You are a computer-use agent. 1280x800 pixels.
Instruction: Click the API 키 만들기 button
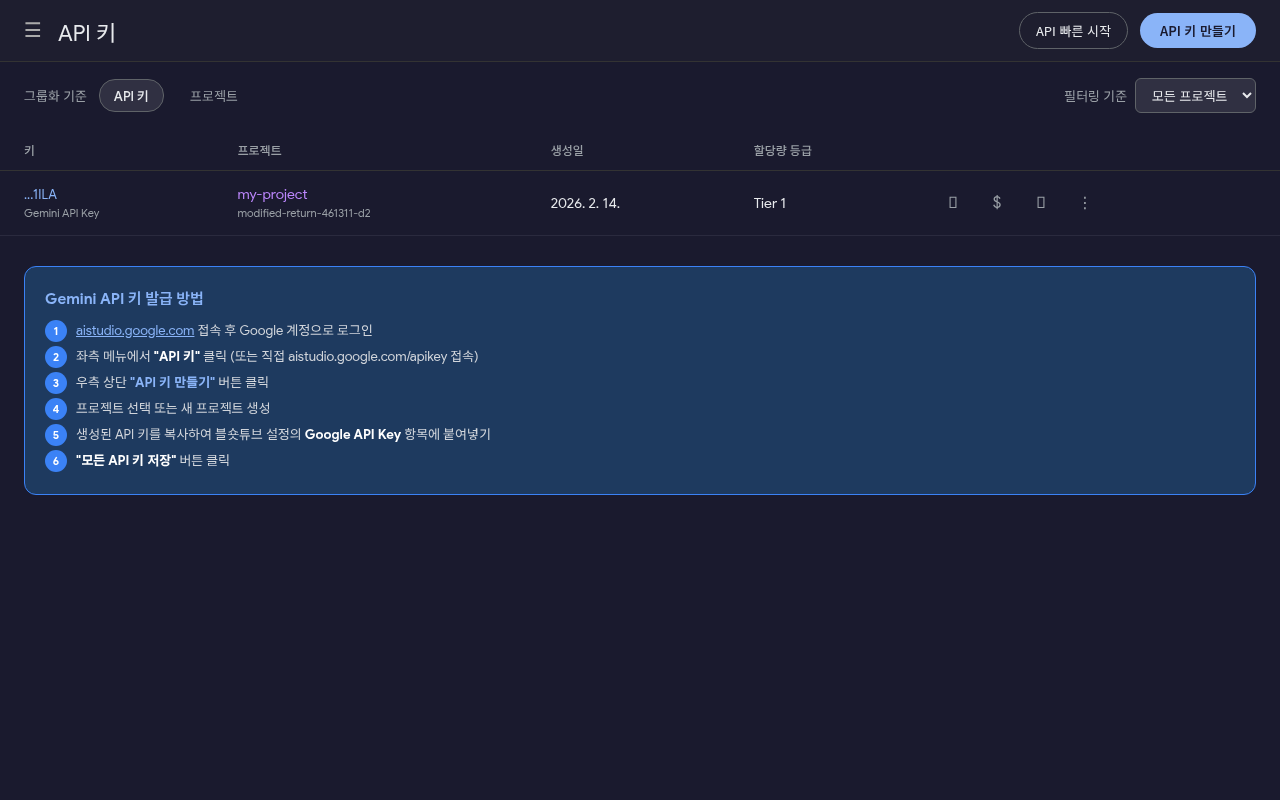coord(1197,30)
